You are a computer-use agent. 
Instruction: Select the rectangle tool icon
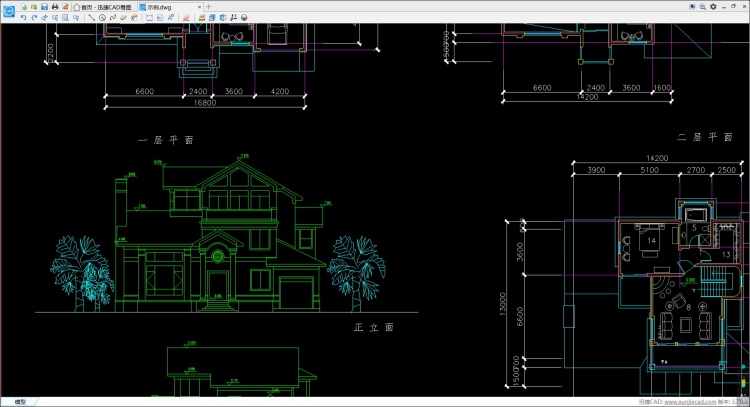coord(149,18)
